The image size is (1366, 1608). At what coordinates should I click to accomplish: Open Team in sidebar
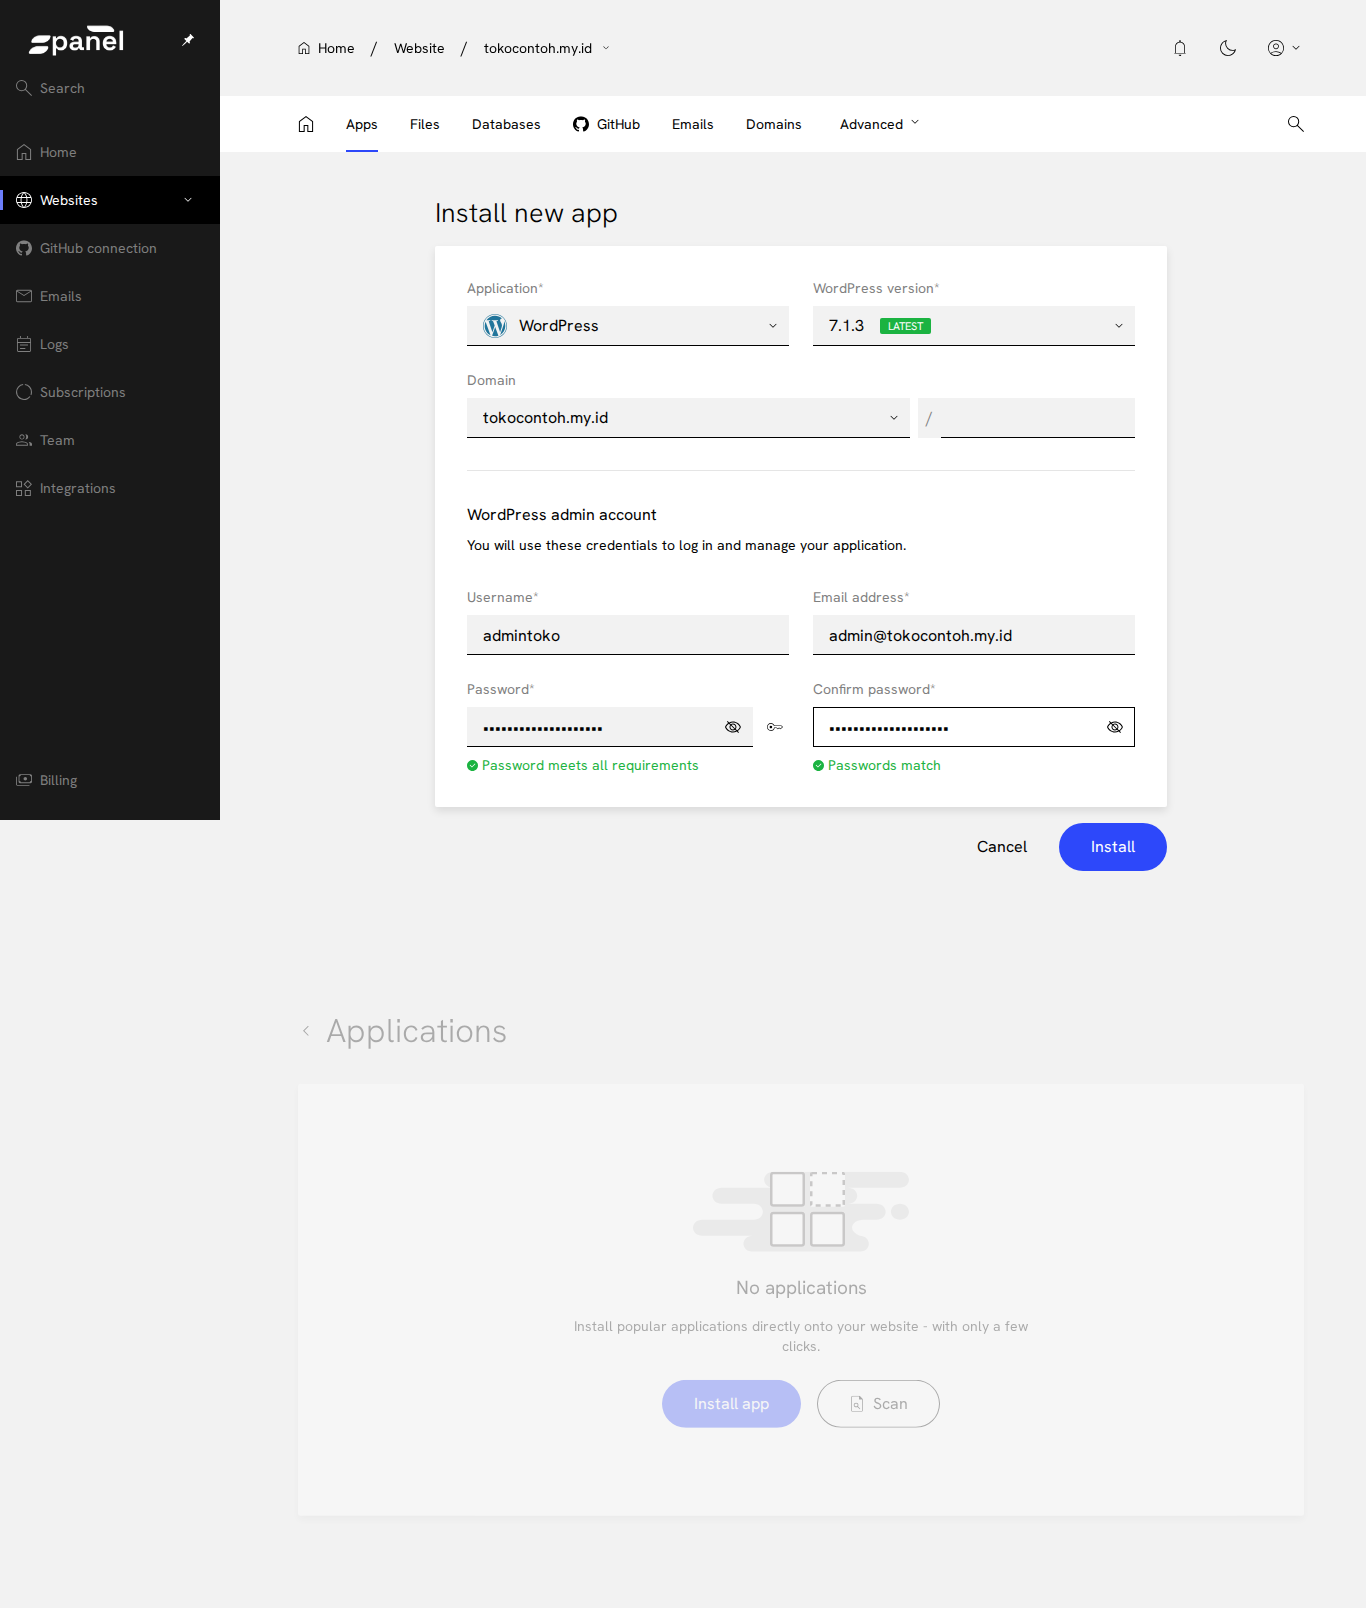point(110,440)
